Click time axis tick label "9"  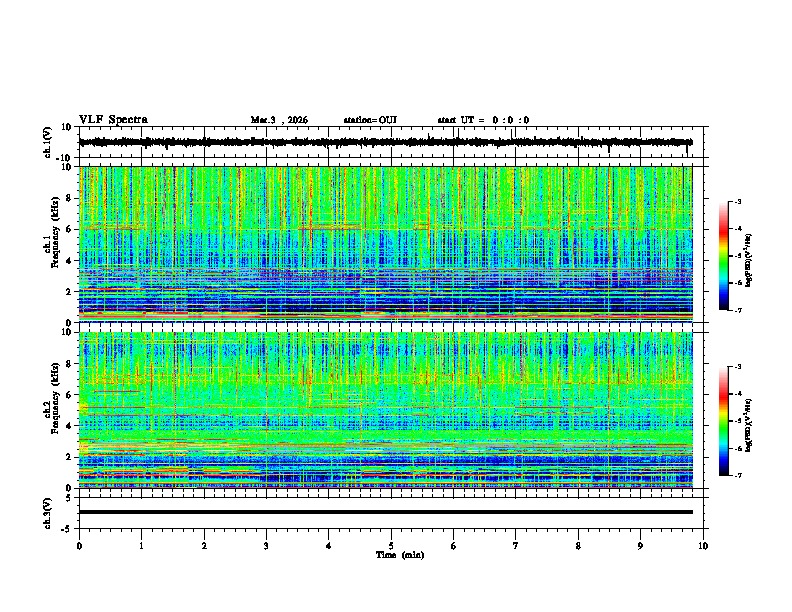(640, 546)
